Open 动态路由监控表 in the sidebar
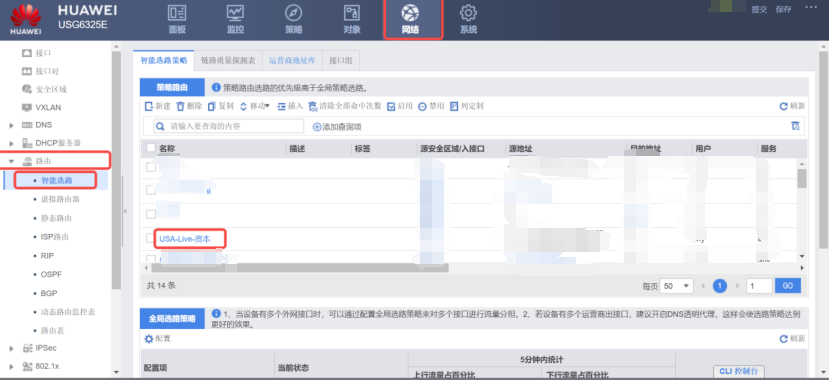The image size is (830, 380). pos(68,312)
